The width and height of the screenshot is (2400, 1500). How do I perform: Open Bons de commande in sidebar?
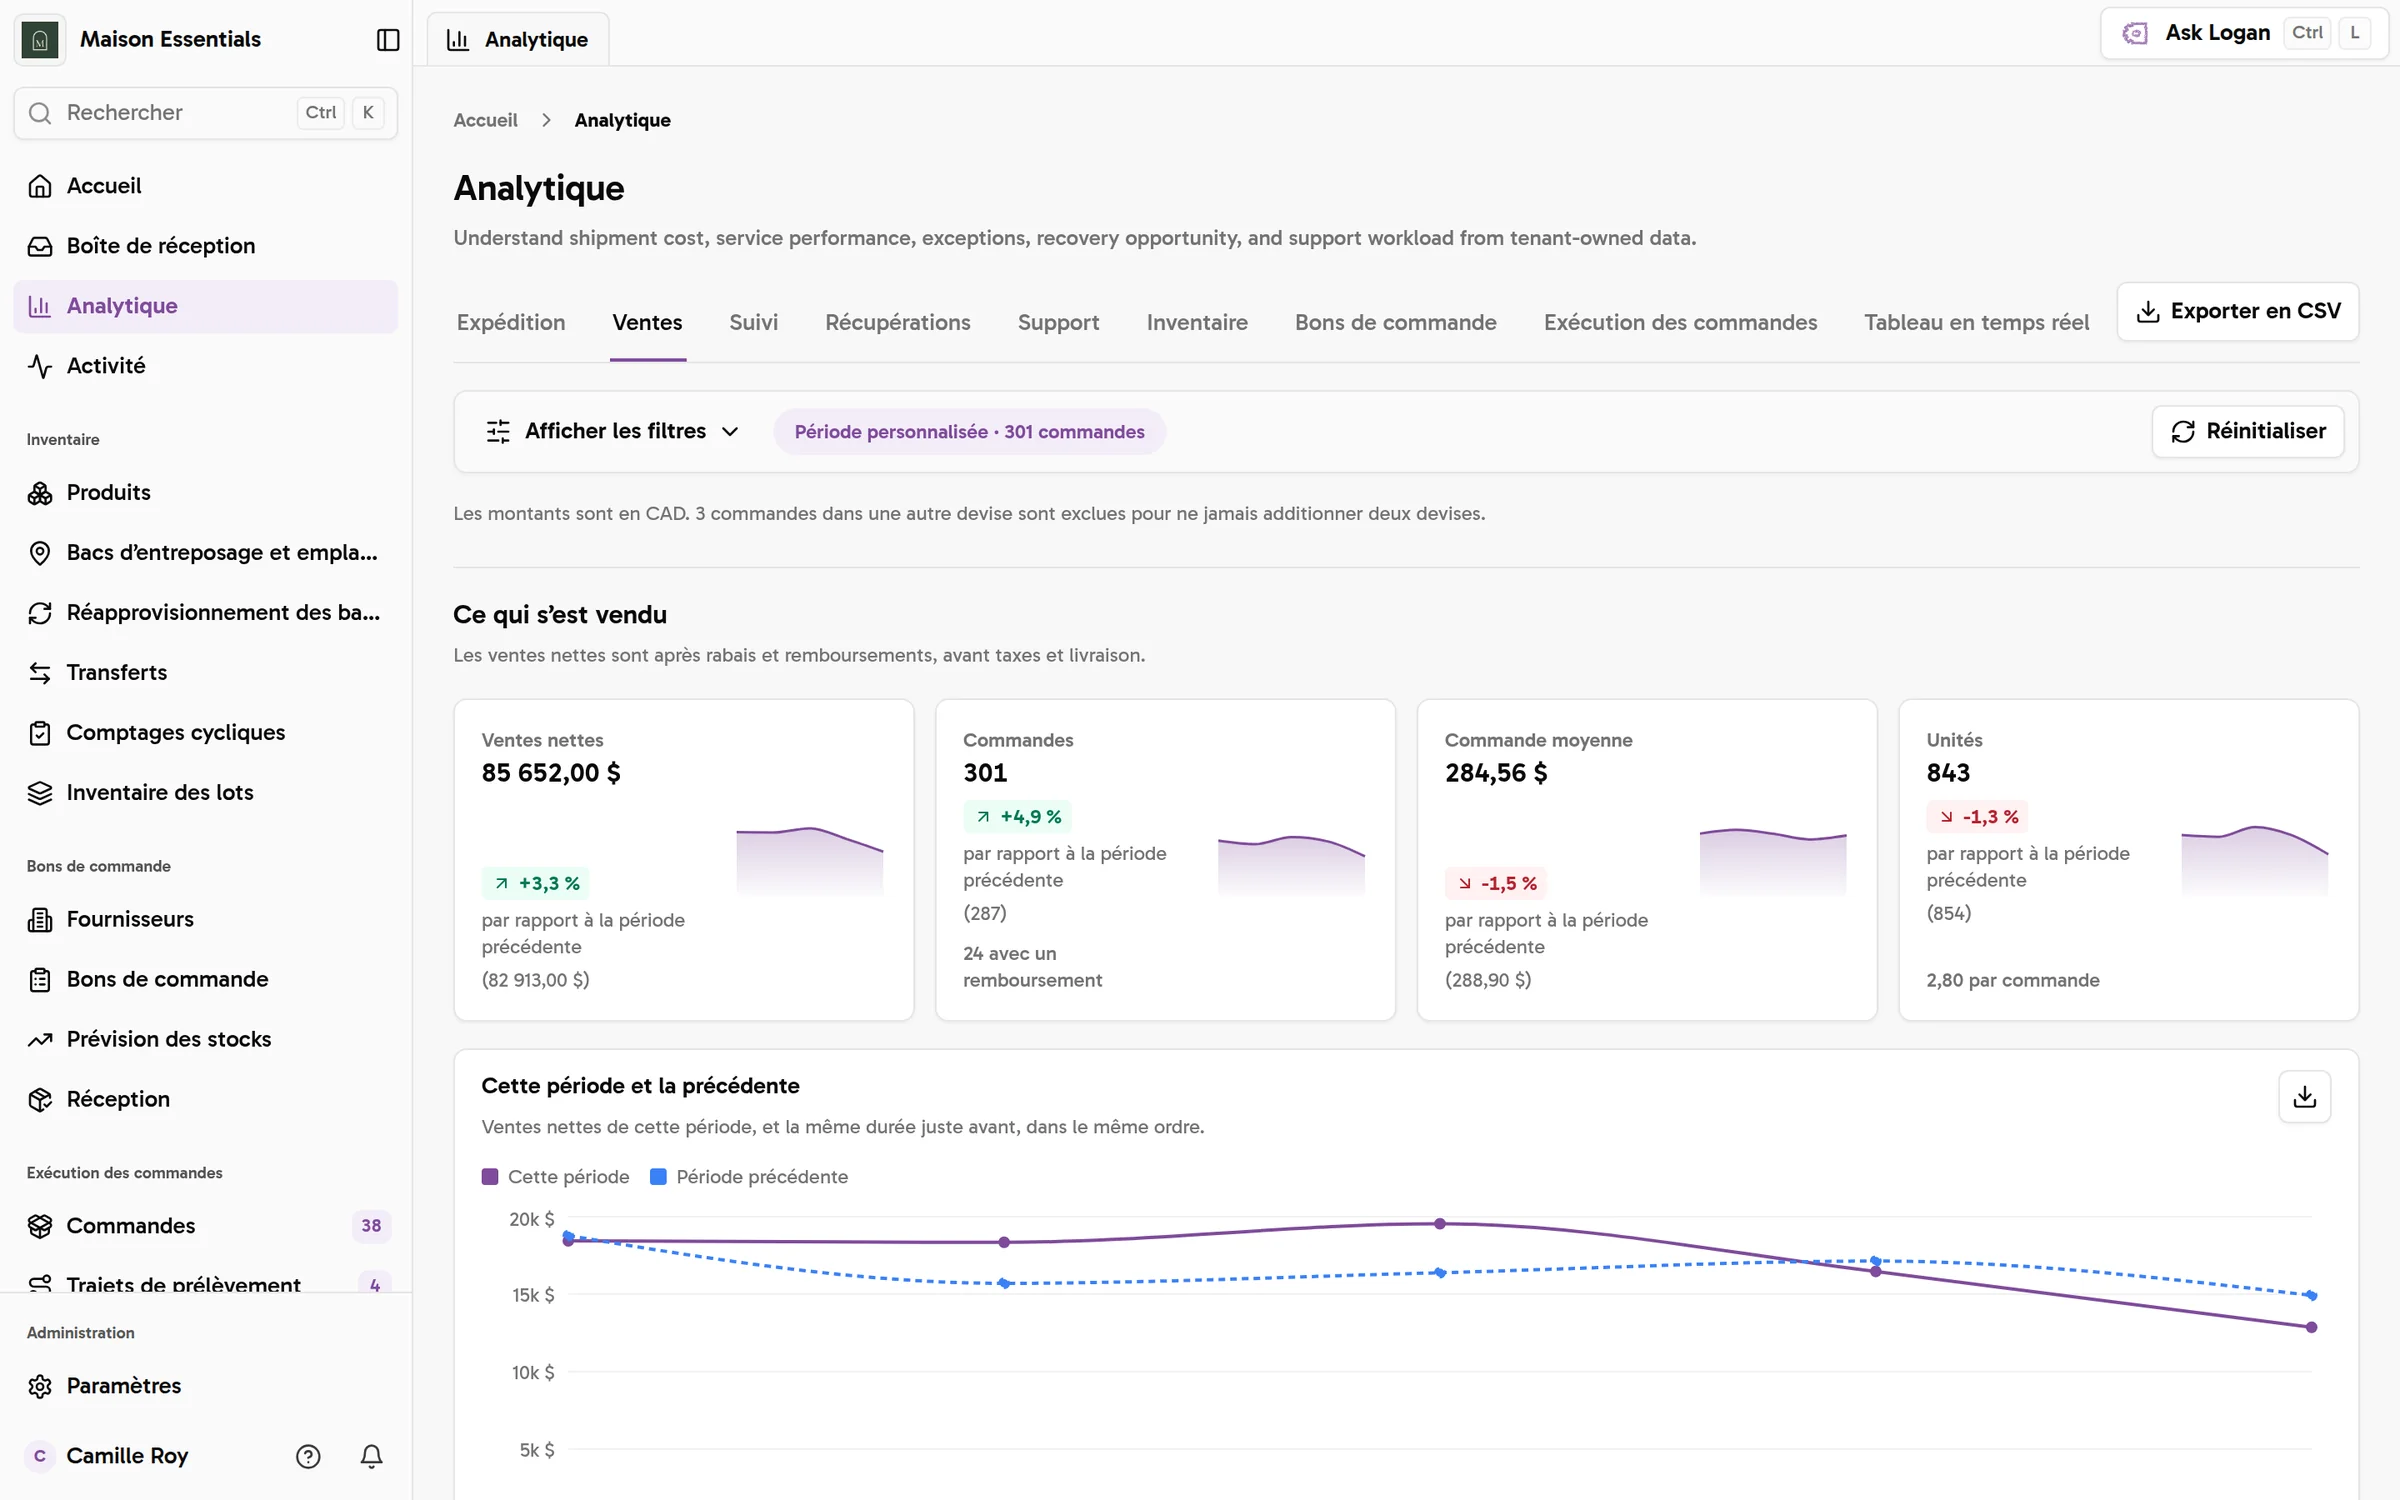pyautogui.click(x=205, y=979)
